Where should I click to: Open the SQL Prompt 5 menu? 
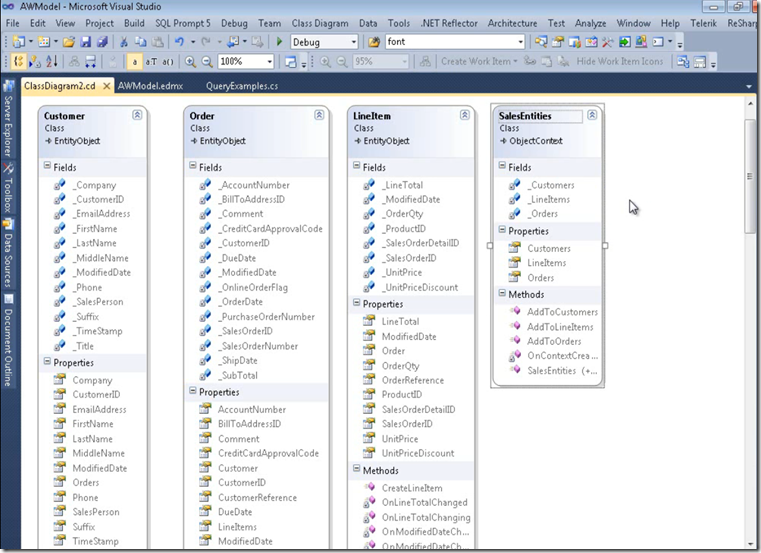pos(183,23)
